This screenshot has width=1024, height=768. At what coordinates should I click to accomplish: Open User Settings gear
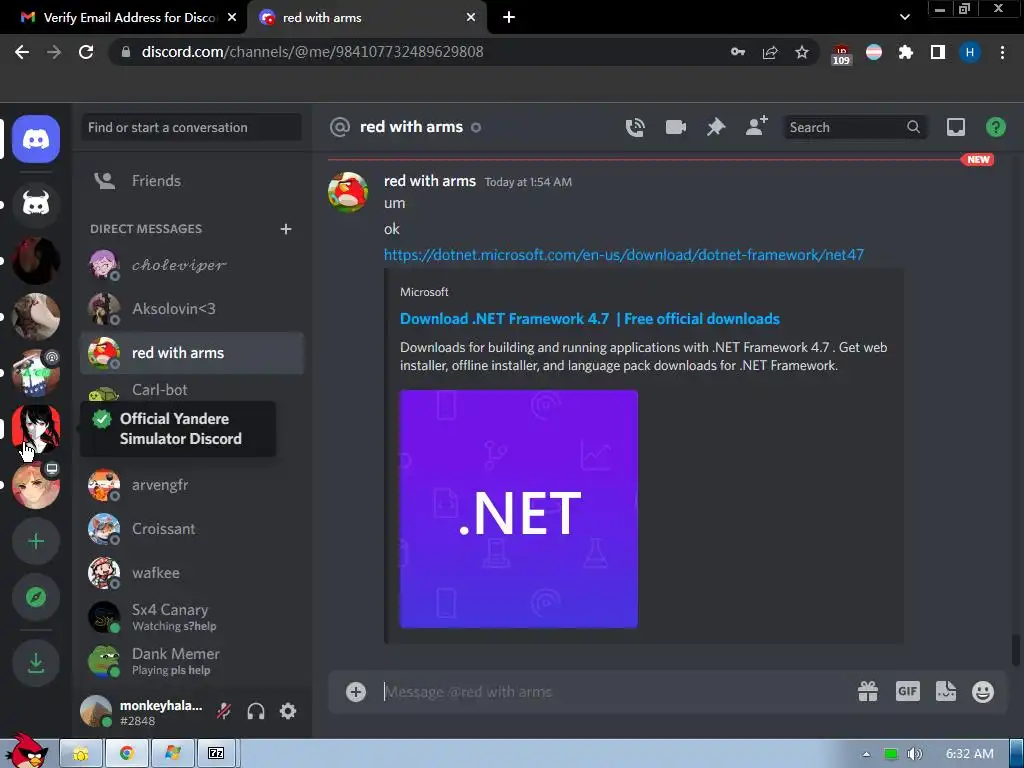coord(288,711)
